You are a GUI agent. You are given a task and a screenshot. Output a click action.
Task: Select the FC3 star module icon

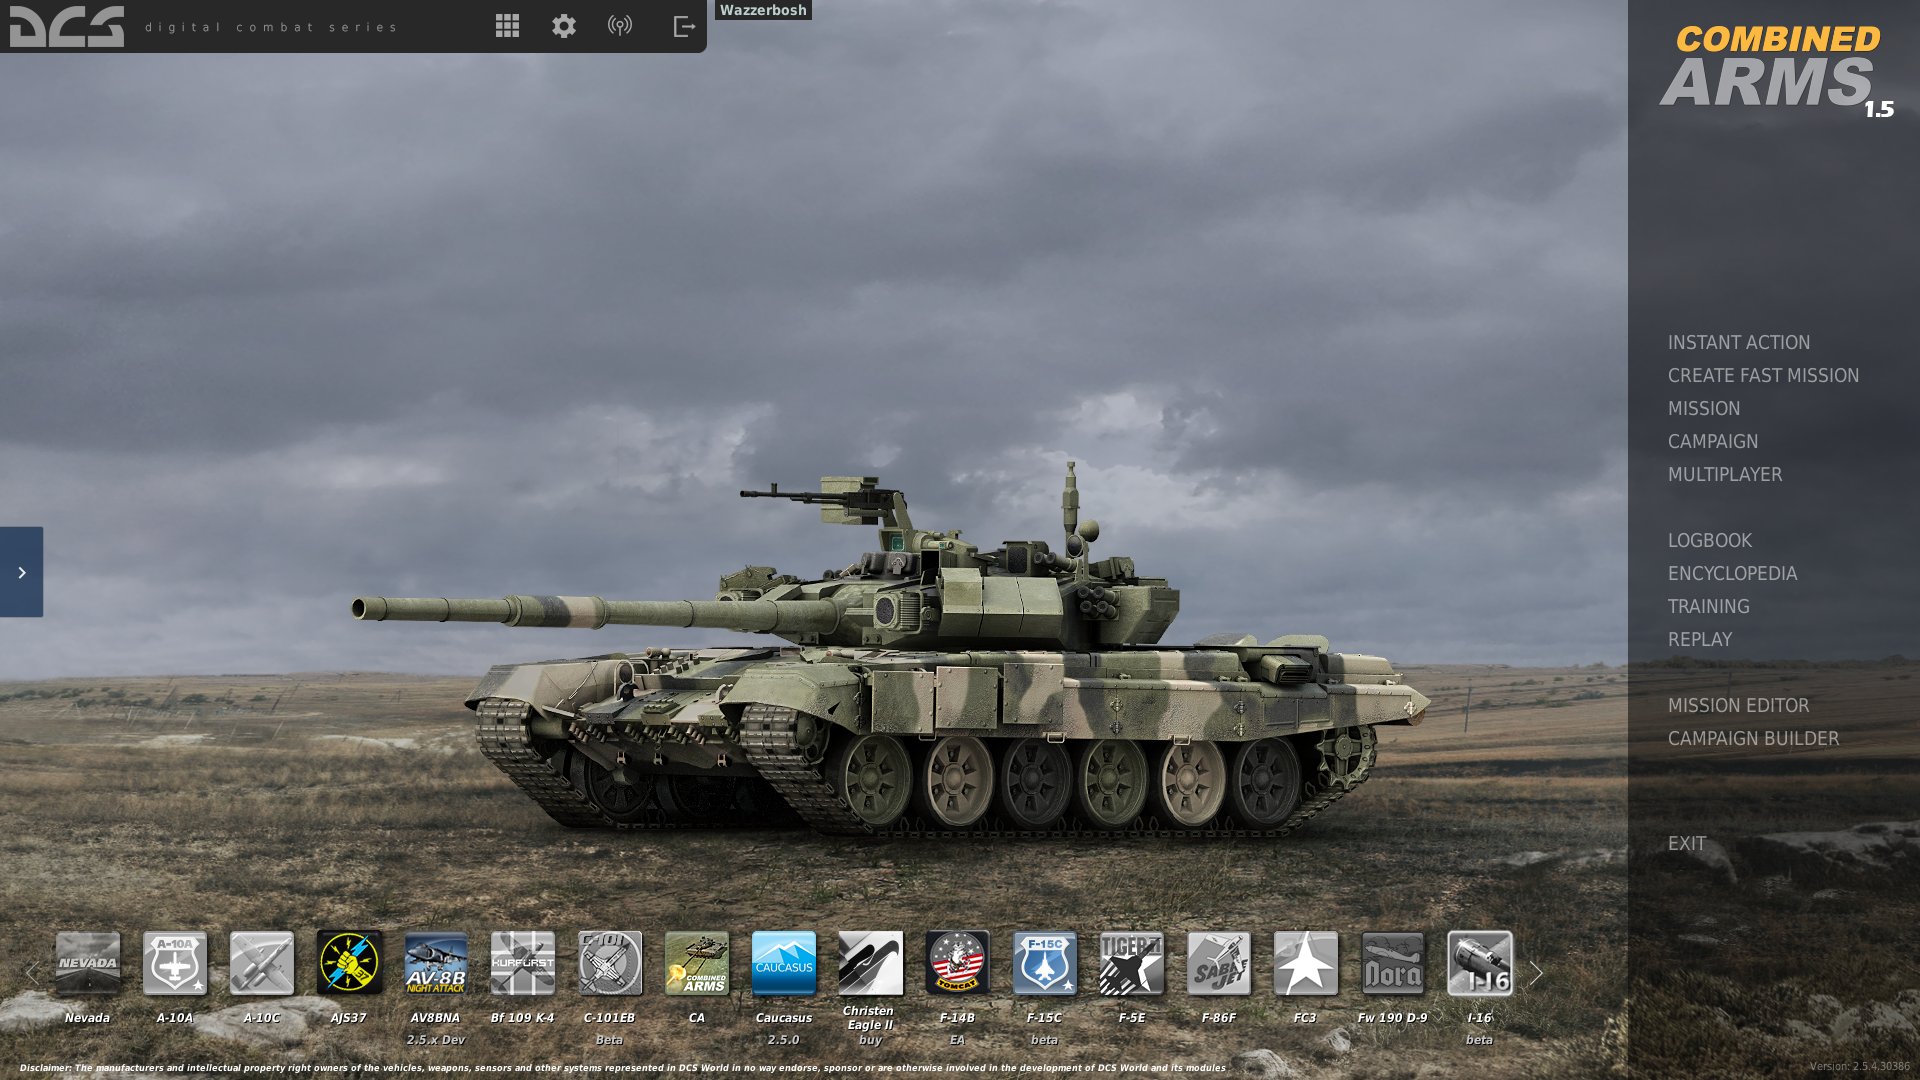(1306, 963)
